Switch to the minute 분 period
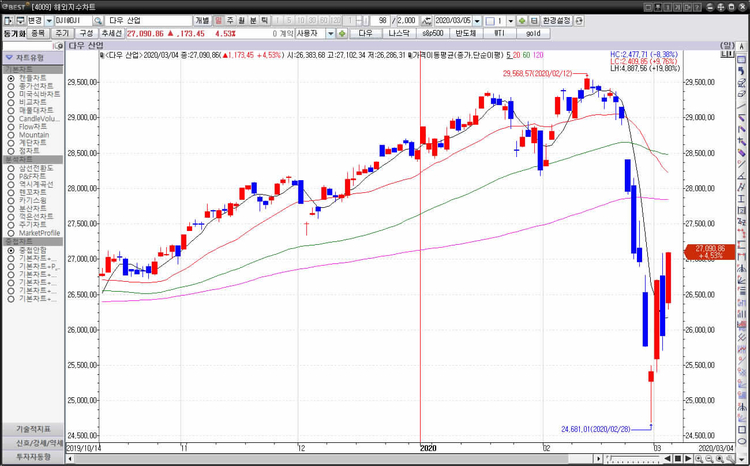The height and width of the screenshot is (466, 750). click(x=253, y=21)
